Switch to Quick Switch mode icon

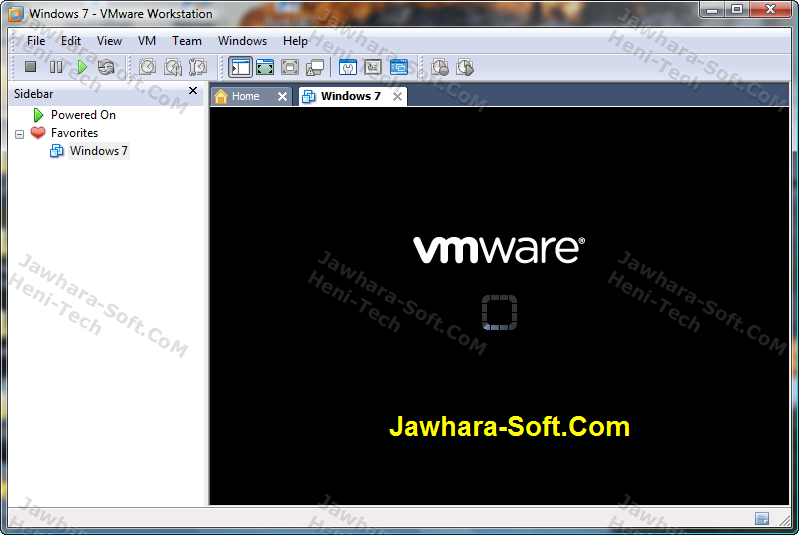click(x=265, y=67)
